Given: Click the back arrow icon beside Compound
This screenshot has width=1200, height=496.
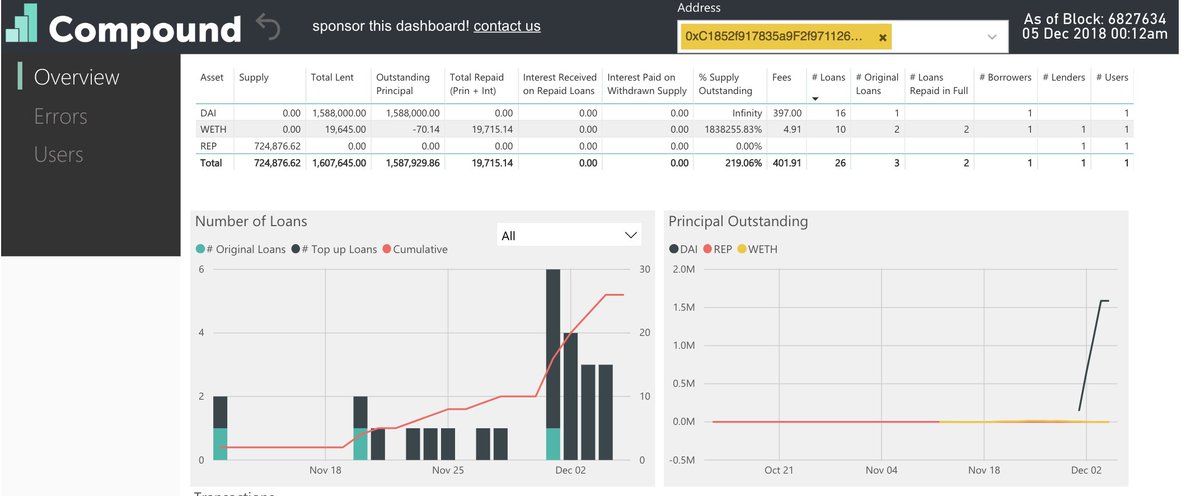Looking at the screenshot, I should pyautogui.click(x=268, y=25).
